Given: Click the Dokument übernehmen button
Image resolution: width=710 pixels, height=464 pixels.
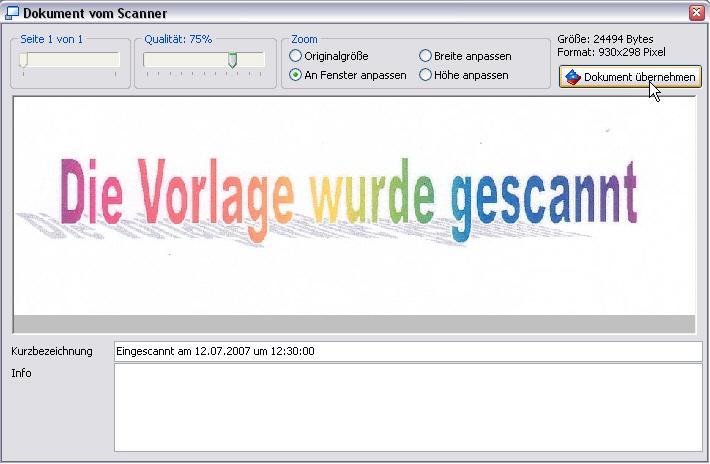Looking at the screenshot, I should click(630, 77).
